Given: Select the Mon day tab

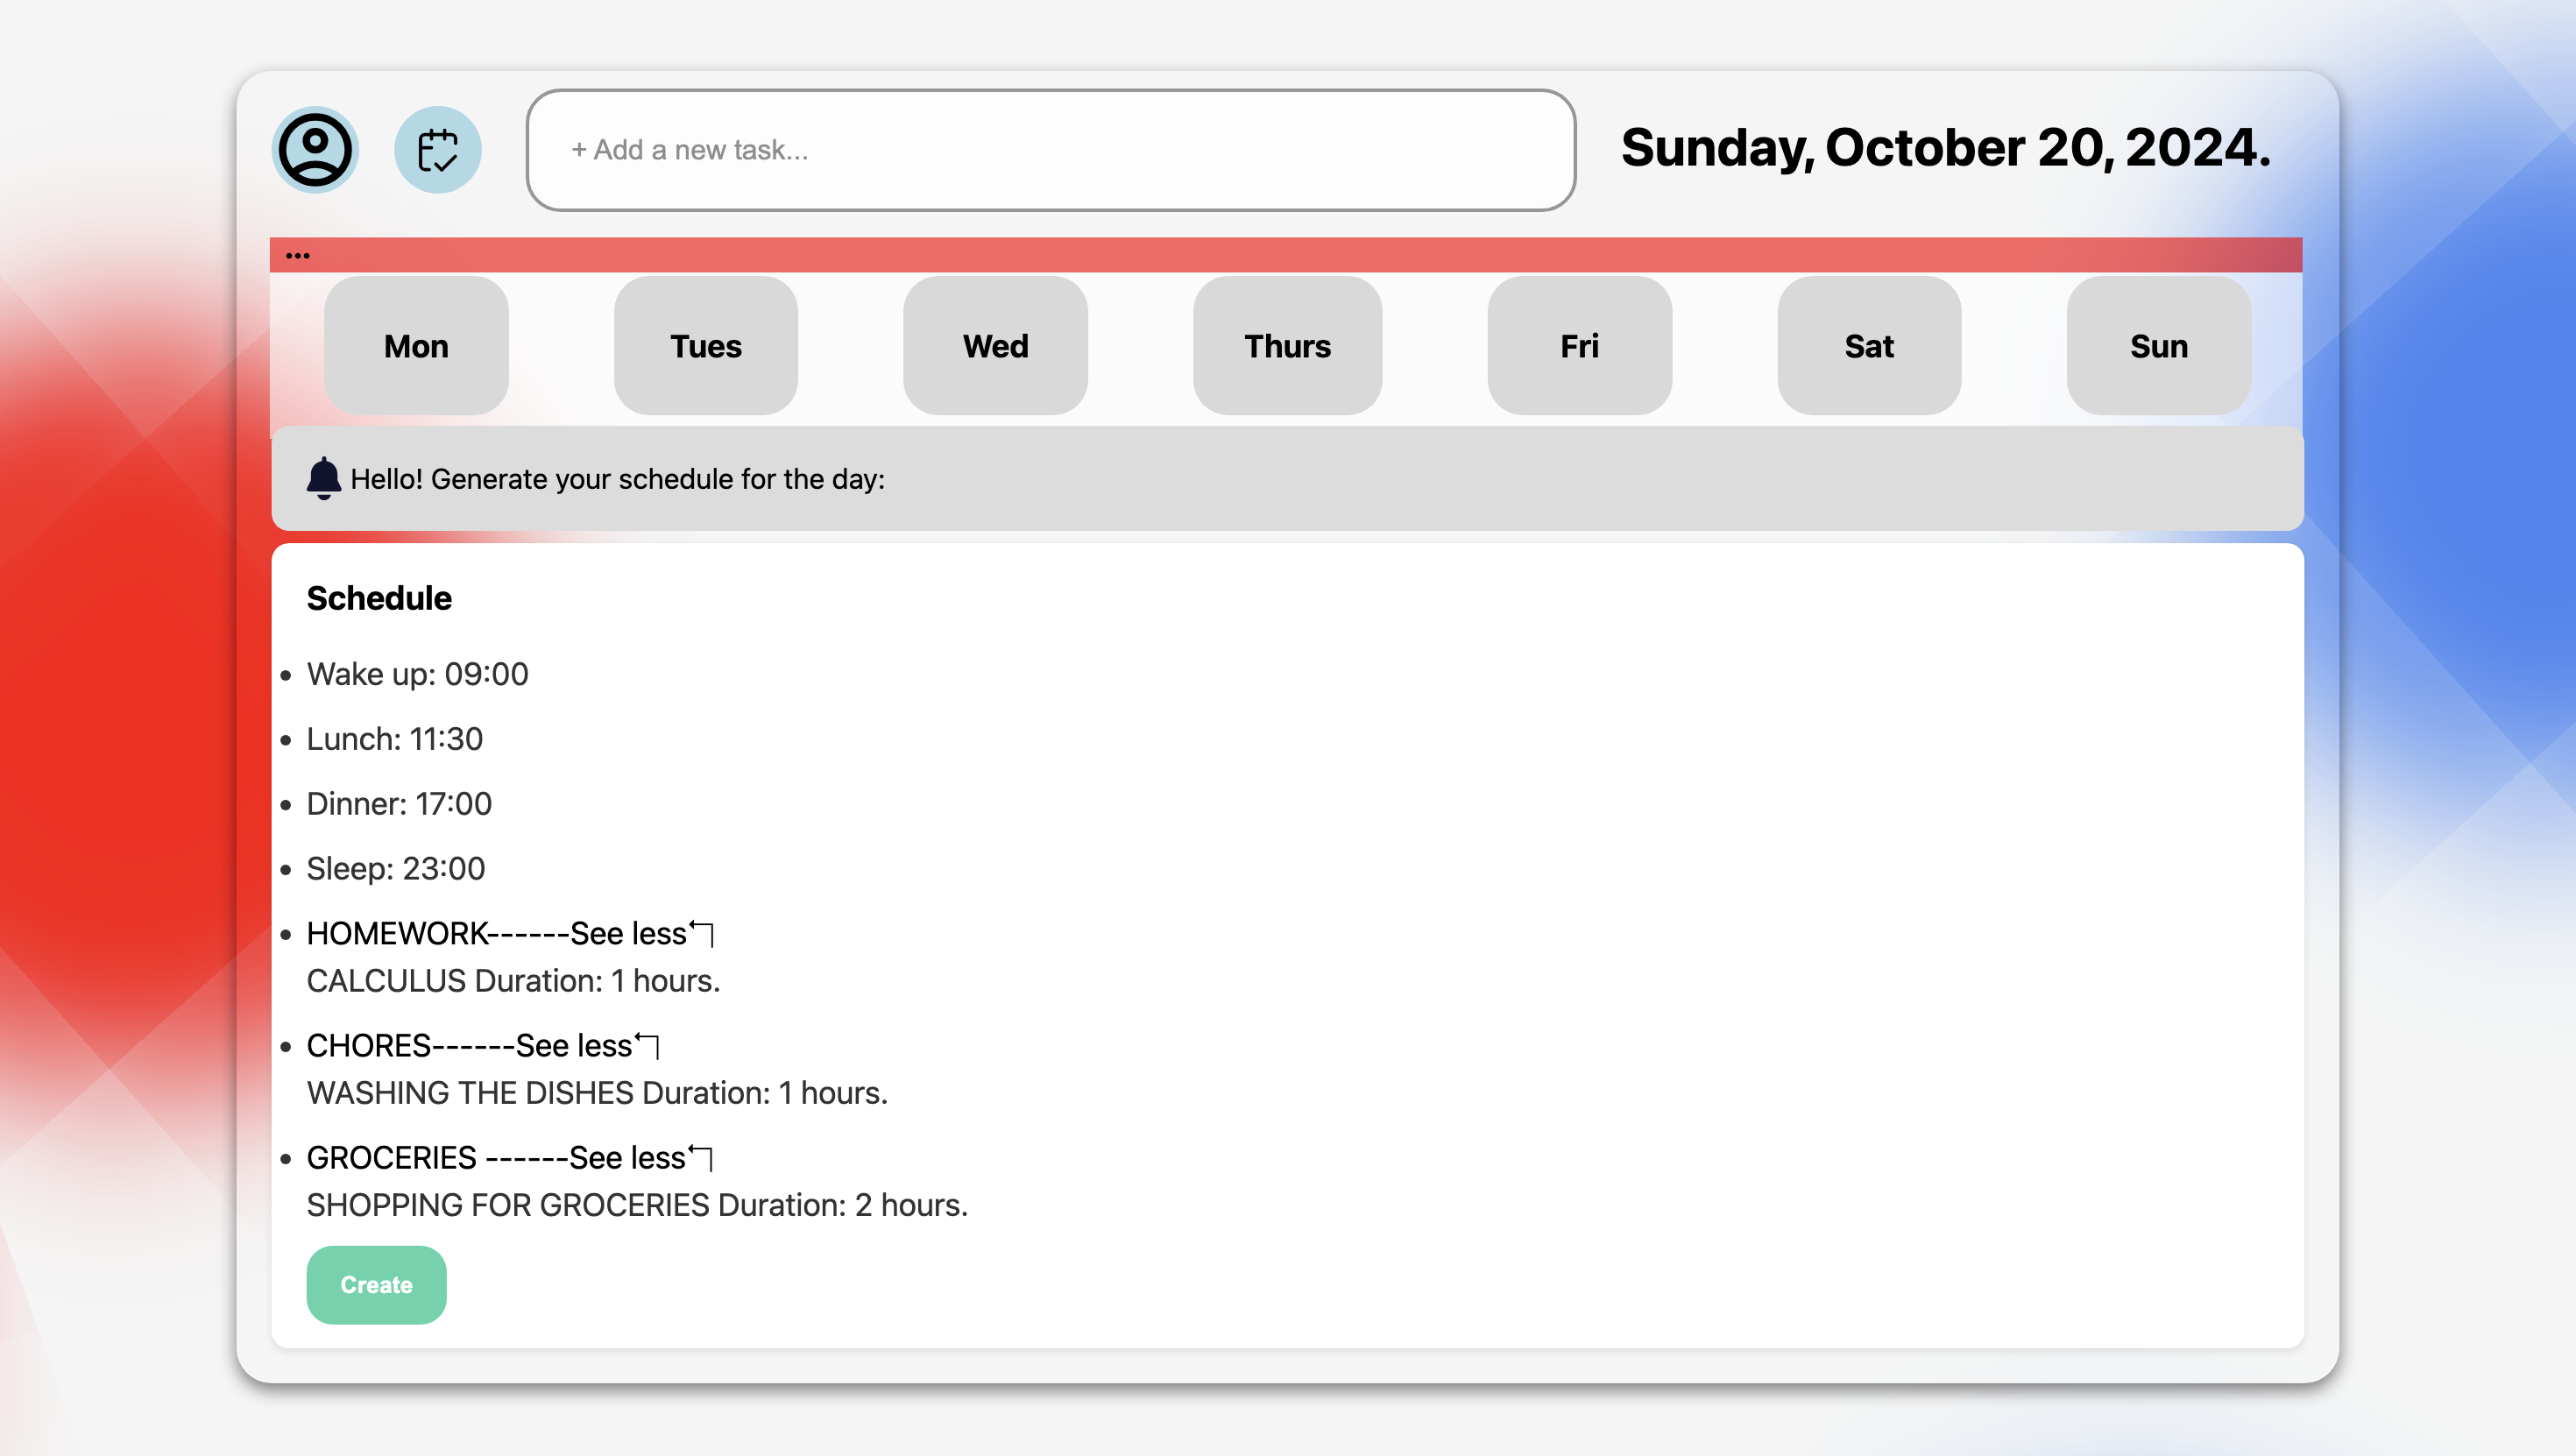Looking at the screenshot, I should (x=416, y=346).
